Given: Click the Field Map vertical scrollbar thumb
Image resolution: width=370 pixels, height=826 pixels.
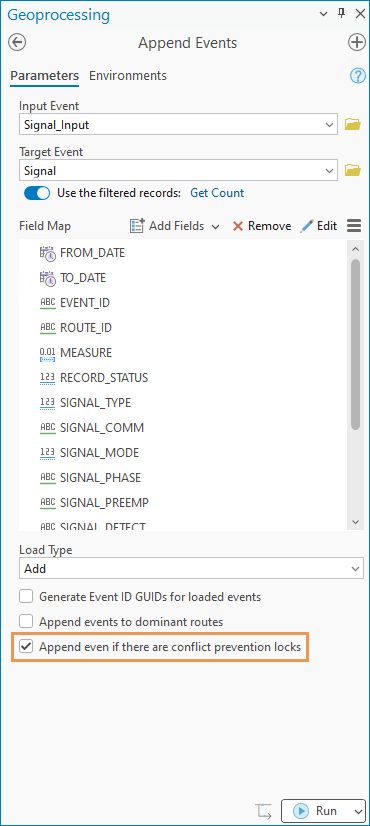Looking at the screenshot, I should [x=356, y=344].
